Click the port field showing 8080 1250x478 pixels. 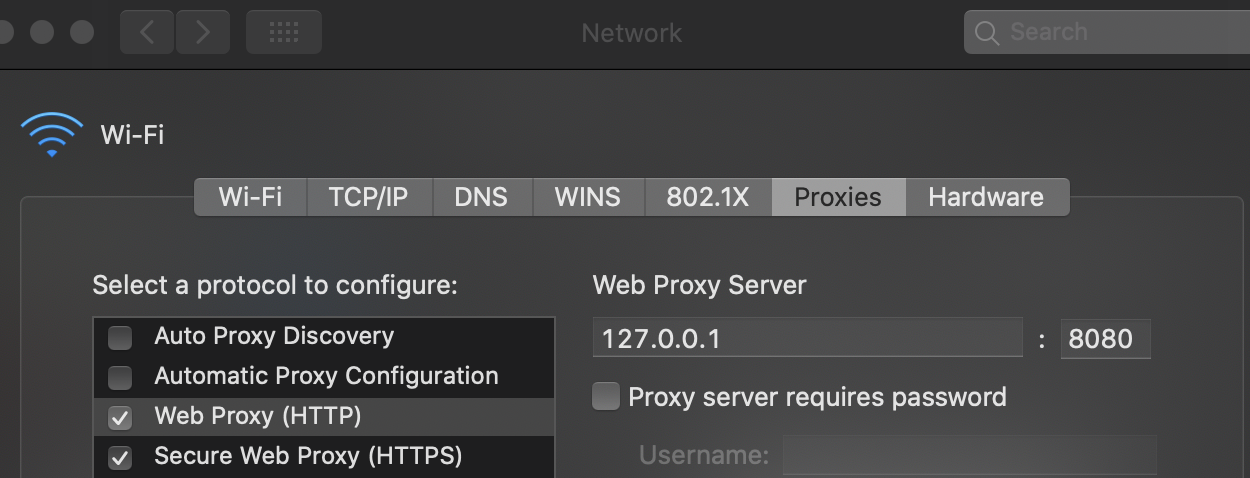click(1104, 339)
